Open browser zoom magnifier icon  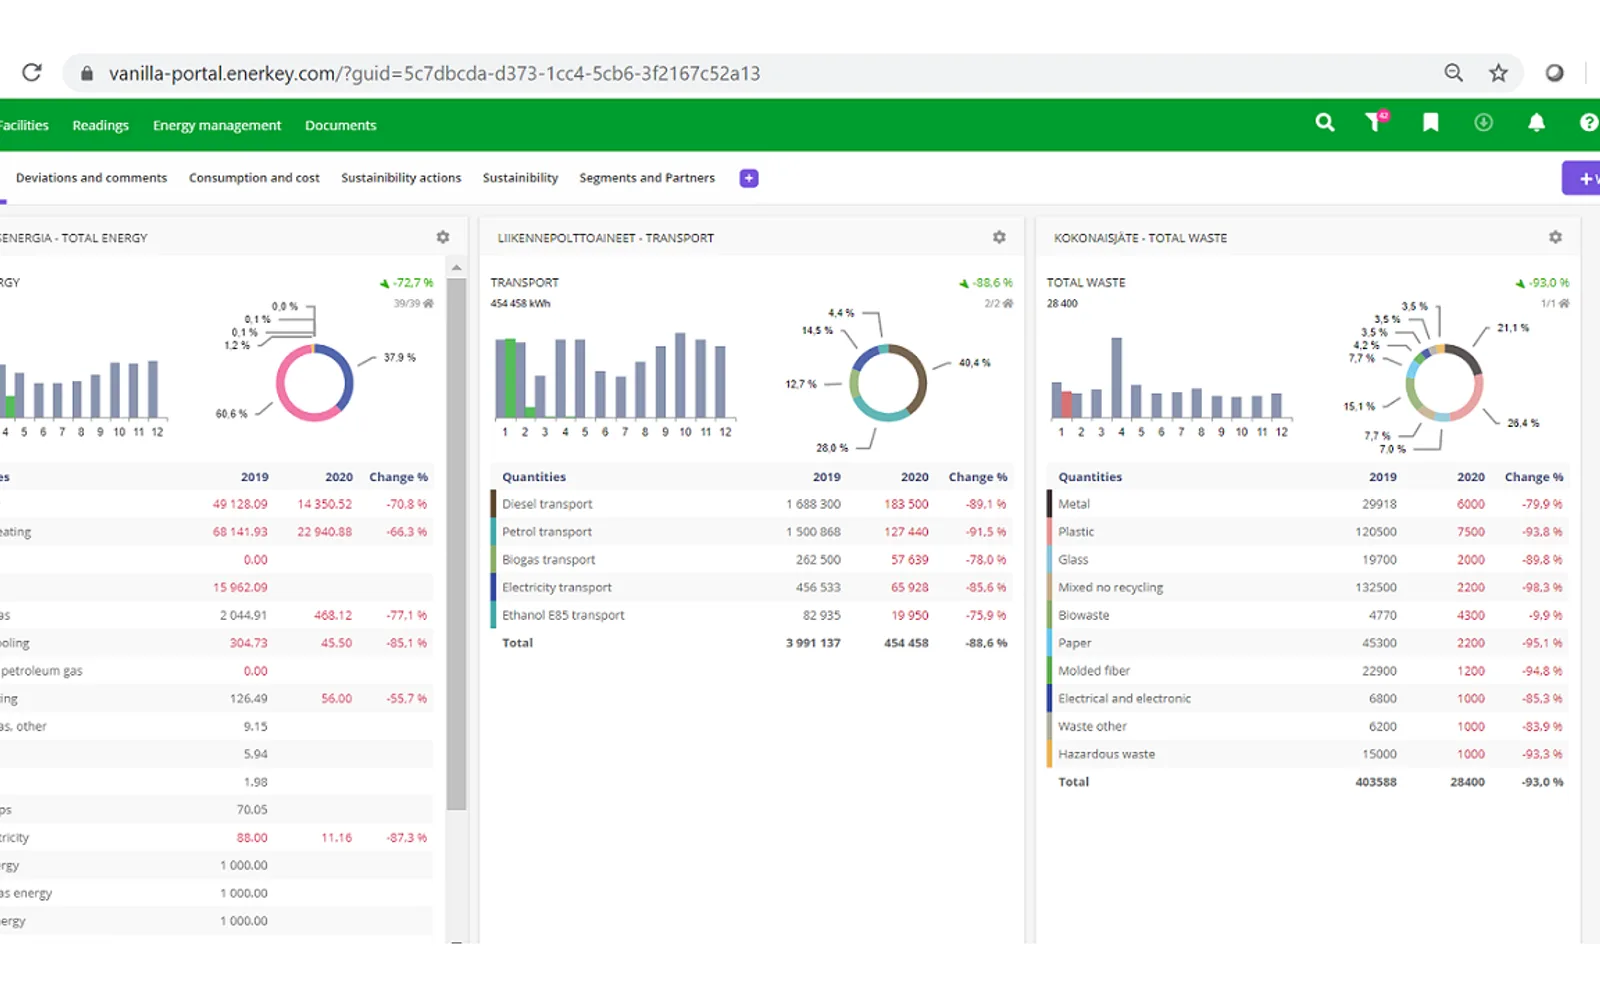pyautogui.click(x=1453, y=73)
